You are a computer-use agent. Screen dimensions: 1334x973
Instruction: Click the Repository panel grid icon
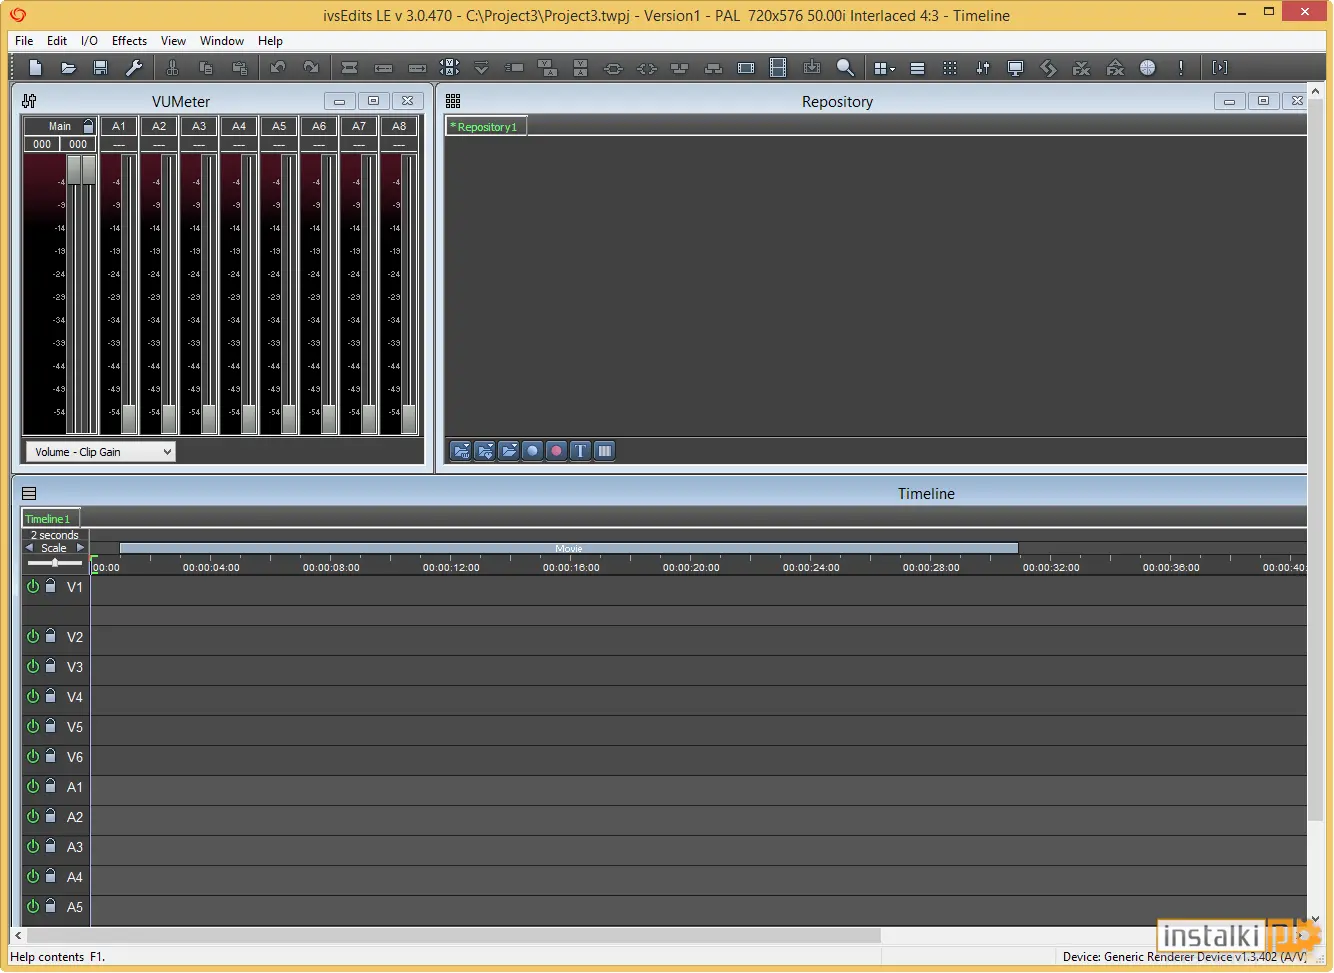point(453,101)
